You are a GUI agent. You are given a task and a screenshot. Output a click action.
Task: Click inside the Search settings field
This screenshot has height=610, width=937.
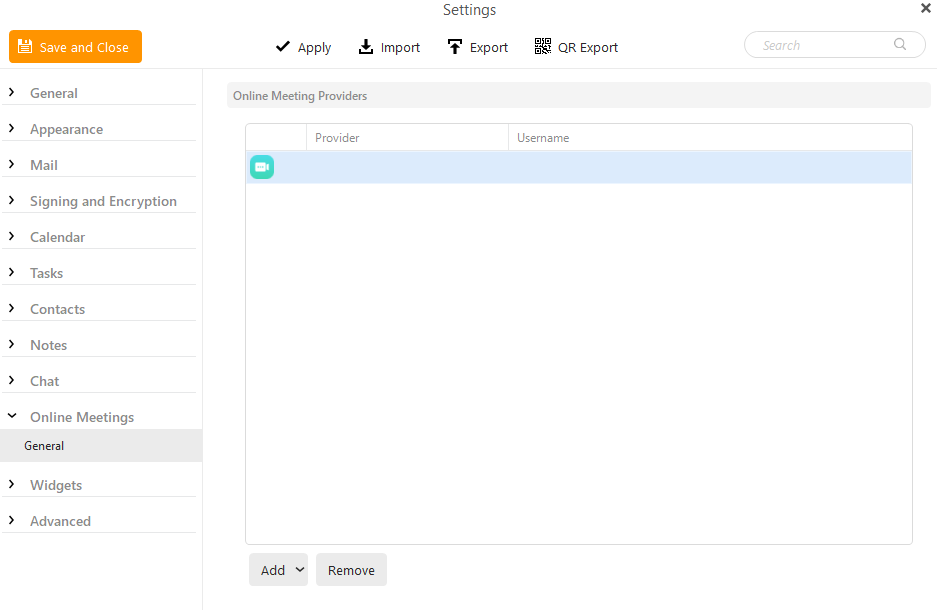coord(820,45)
